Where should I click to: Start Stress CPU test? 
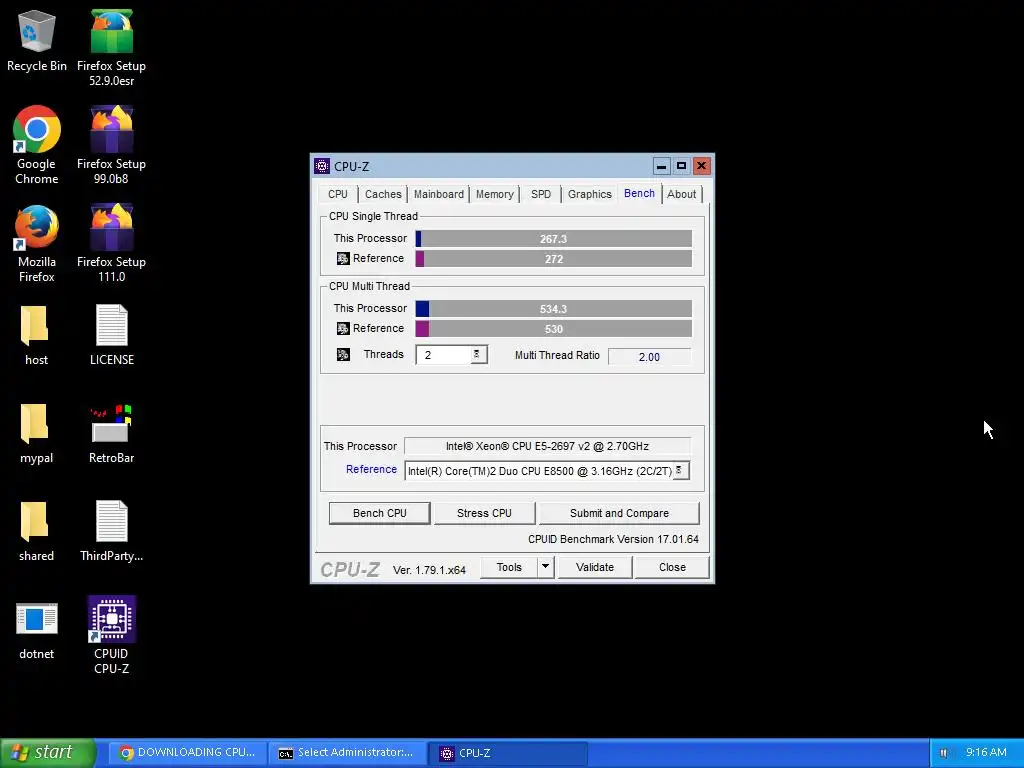[x=484, y=513]
